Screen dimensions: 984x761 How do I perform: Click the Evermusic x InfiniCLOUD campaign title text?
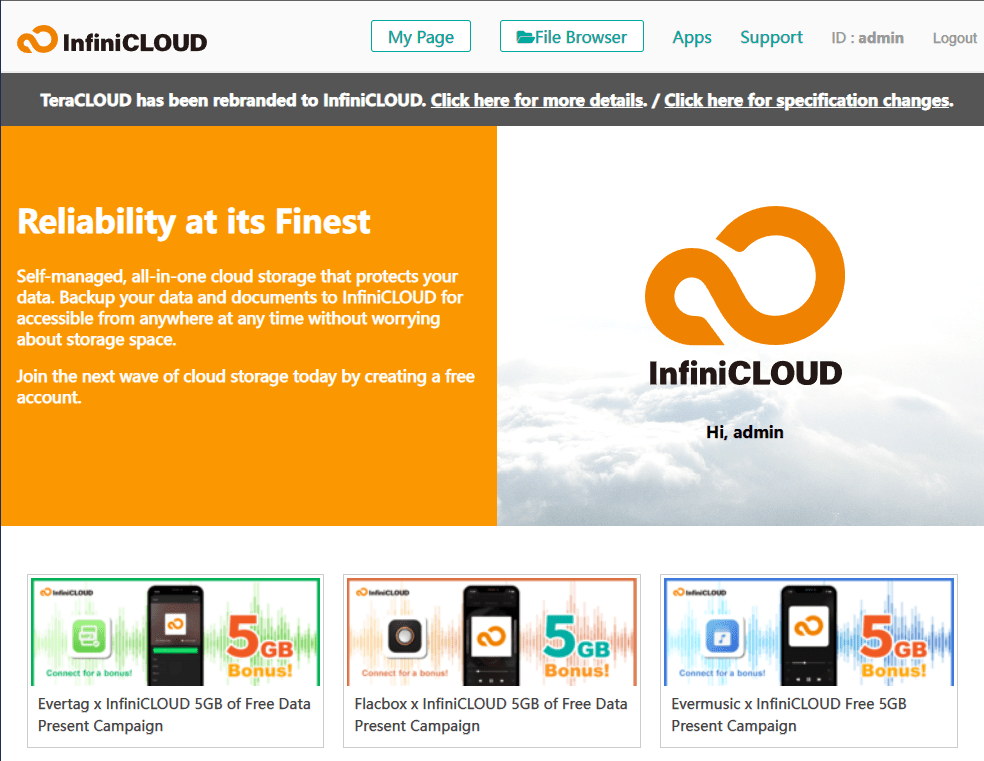point(788,714)
